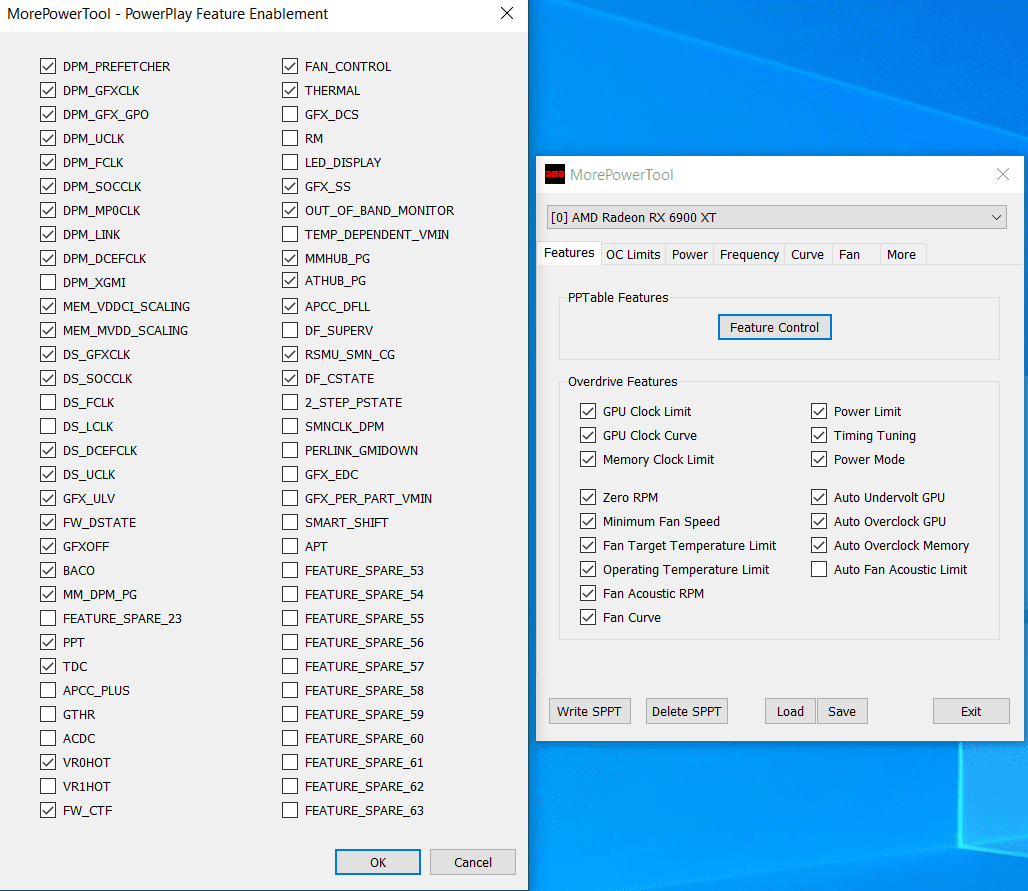Enable Auto Fan Acoustic Limit

click(x=819, y=569)
